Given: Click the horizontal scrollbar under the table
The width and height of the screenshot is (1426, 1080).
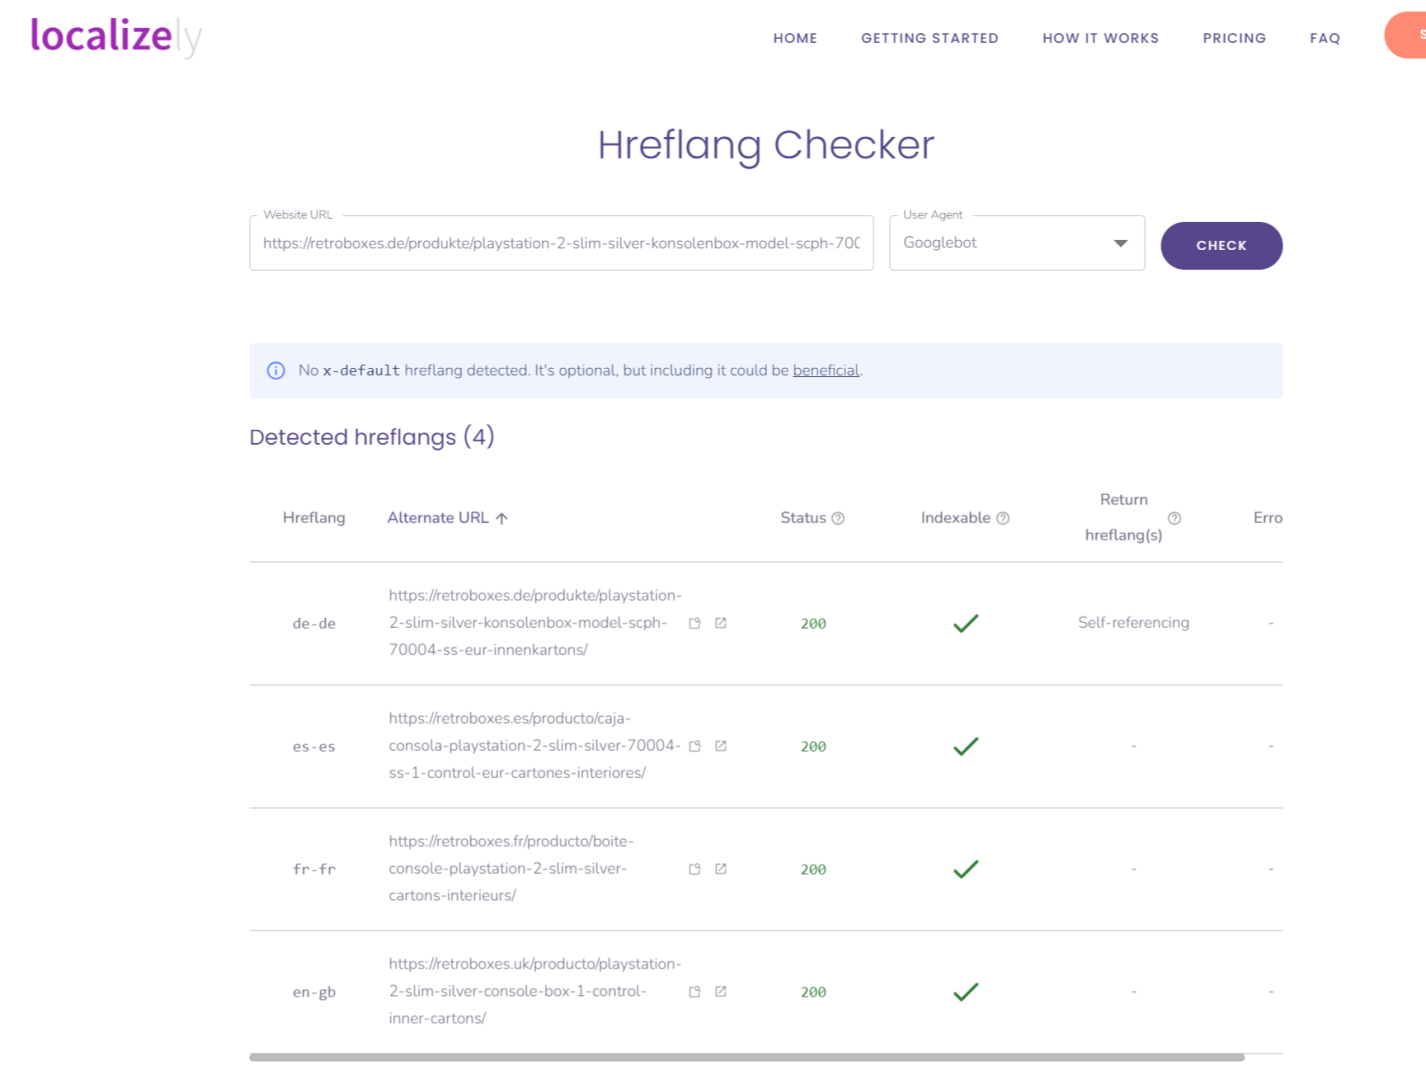Looking at the screenshot, I should [x=747, y=1057].
